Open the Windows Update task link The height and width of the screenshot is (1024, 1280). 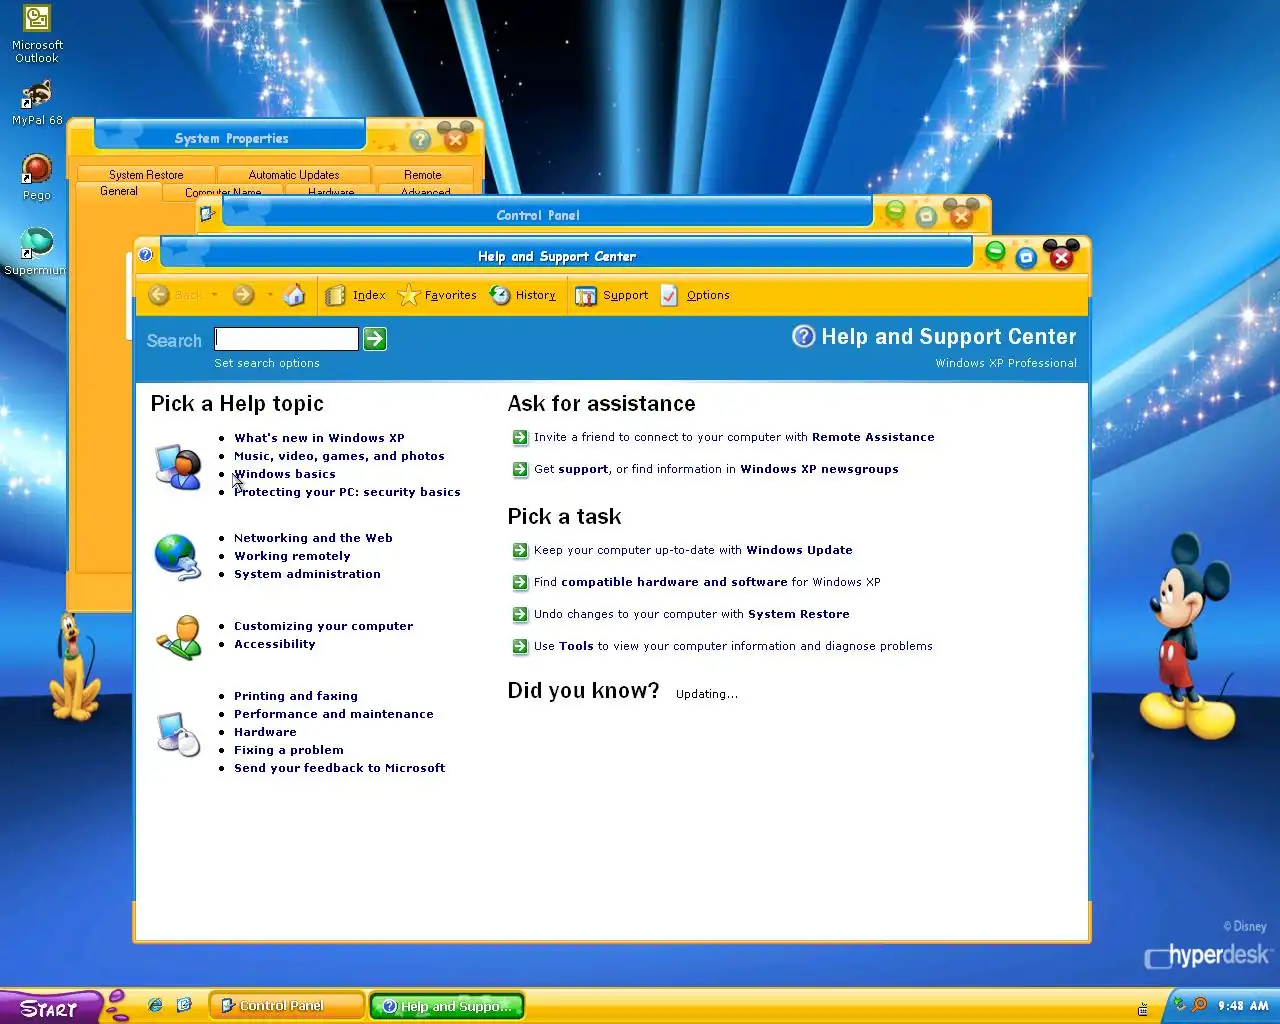click(799, 550)
